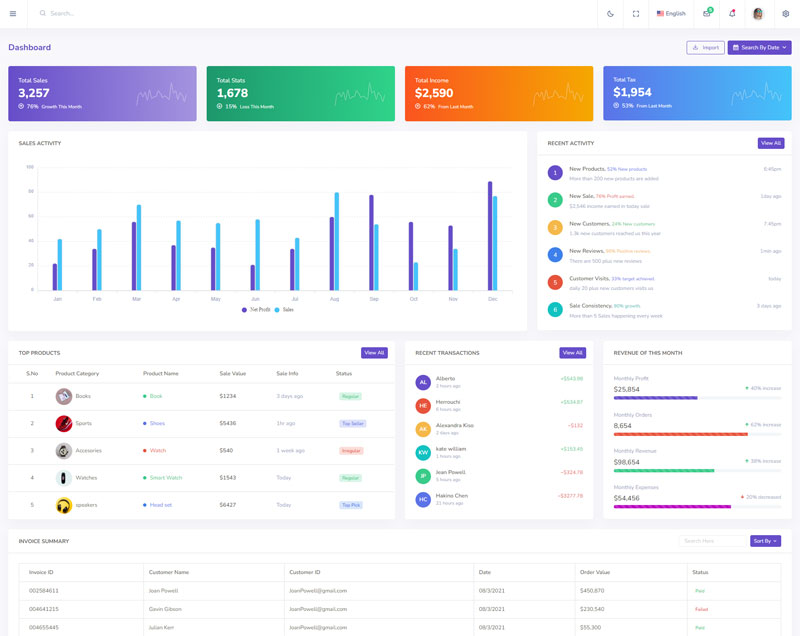Image resolution: width=800 pixels, height=636 pixels.
Task: Open notifications via the bell icon
Action: [x=732, y=13]
